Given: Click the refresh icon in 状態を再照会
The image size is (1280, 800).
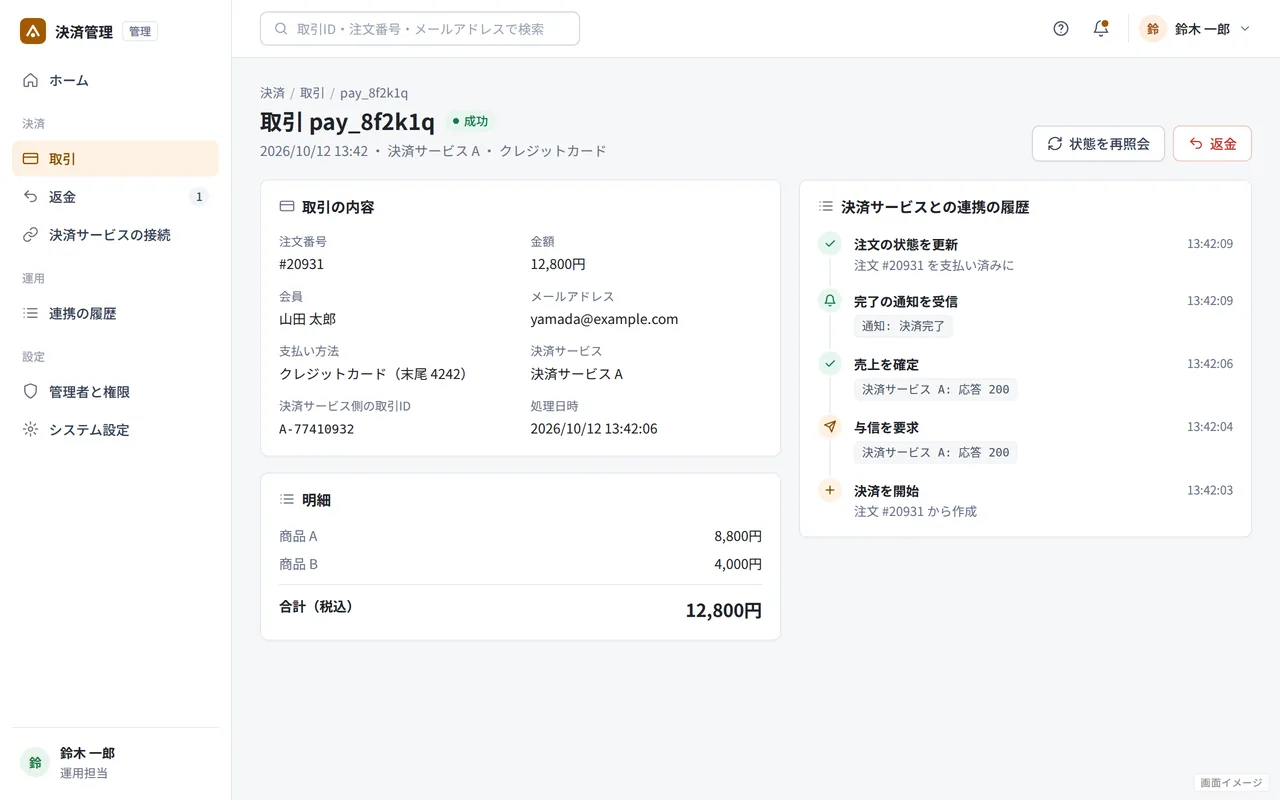Looking at the screenshot, I should (x=1055, y=143).
